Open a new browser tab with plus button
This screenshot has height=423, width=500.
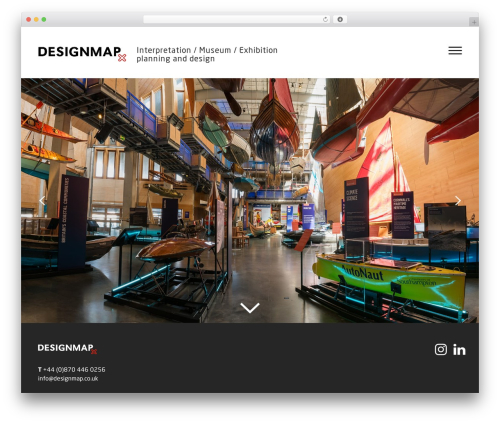474,22
